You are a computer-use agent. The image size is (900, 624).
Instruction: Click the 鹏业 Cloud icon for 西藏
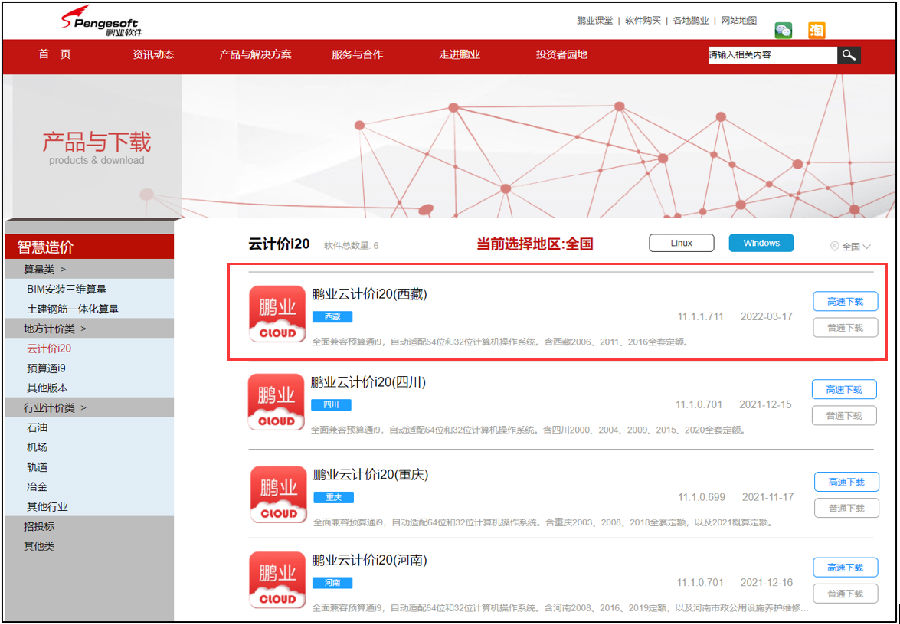(277, 314)
